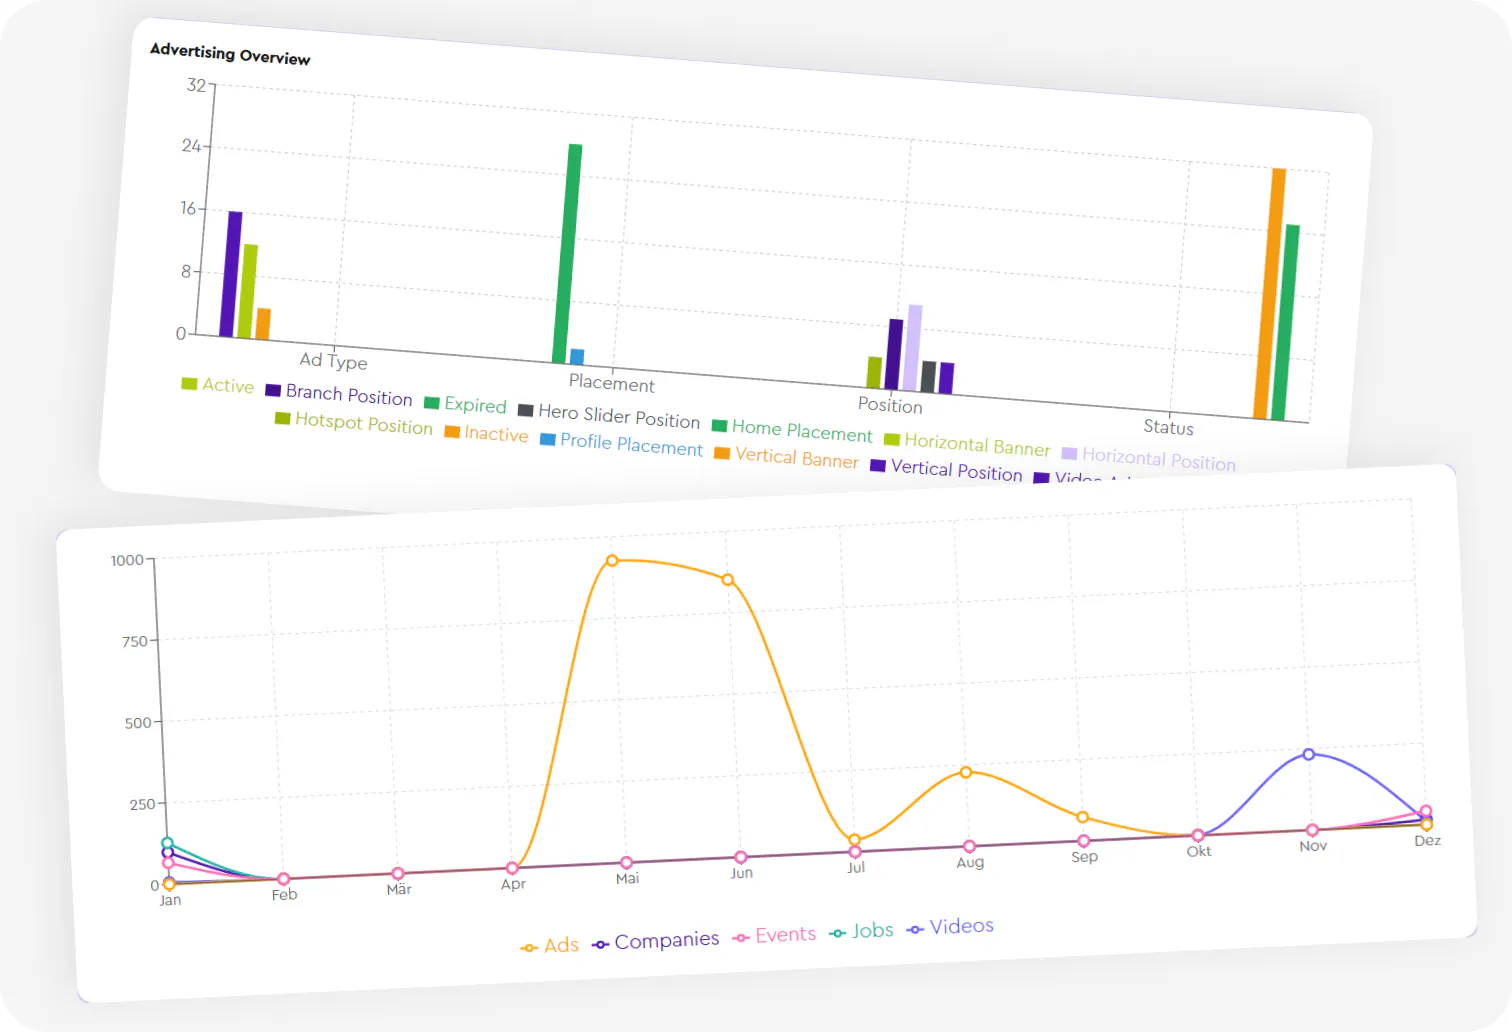Screen dimensions: 1512x1032
Task: Click the Hotspot Position legend color square
Action: (x=282, y=418)
